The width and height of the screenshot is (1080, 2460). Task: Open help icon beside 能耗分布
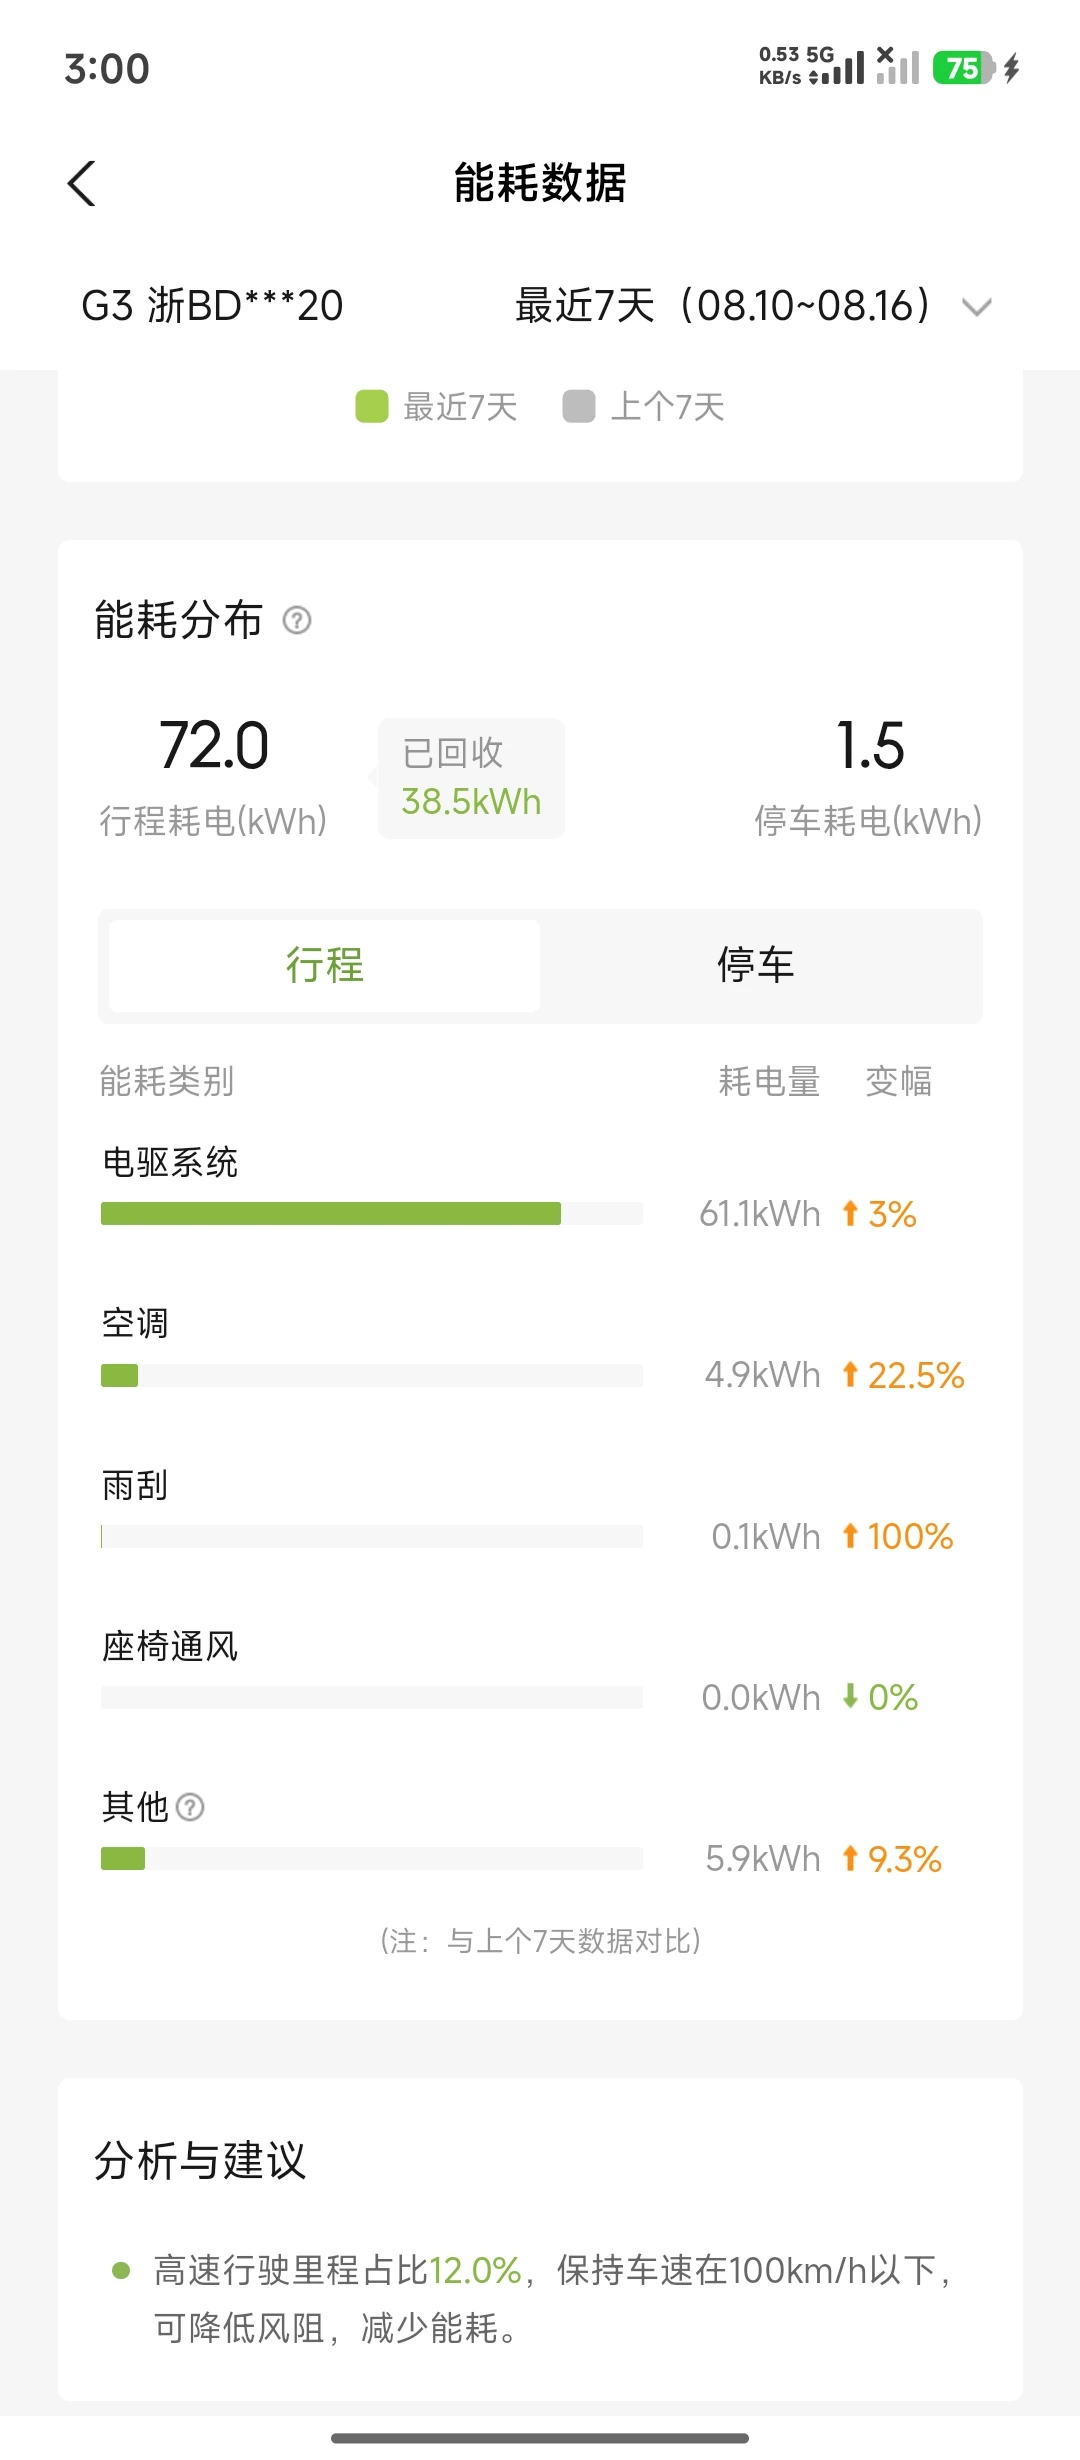click(x=297, y=621)
